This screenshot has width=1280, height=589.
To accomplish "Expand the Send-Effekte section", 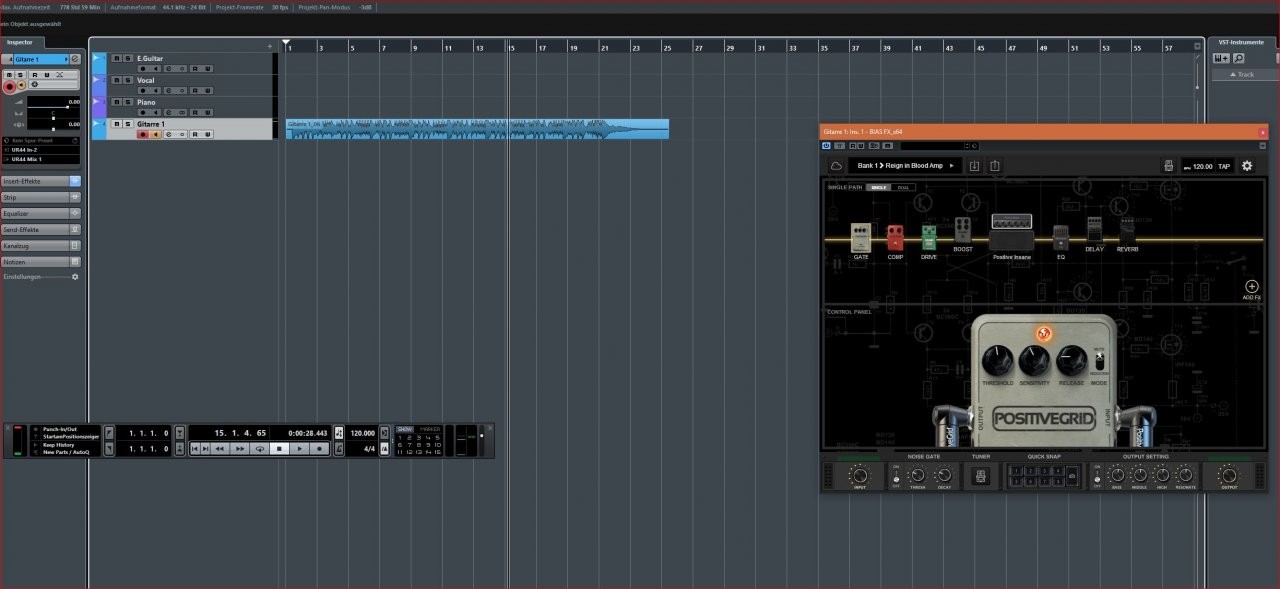I will pos(40,229).
